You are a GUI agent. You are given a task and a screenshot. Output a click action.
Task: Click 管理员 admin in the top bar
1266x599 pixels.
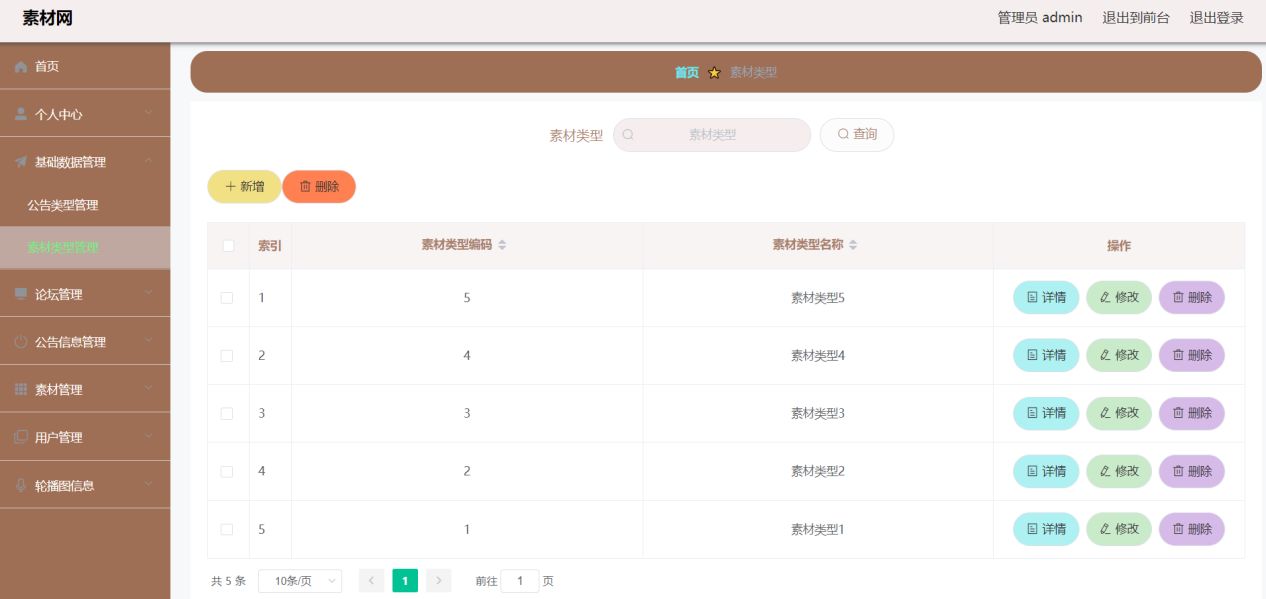[x=1040, y=18]
